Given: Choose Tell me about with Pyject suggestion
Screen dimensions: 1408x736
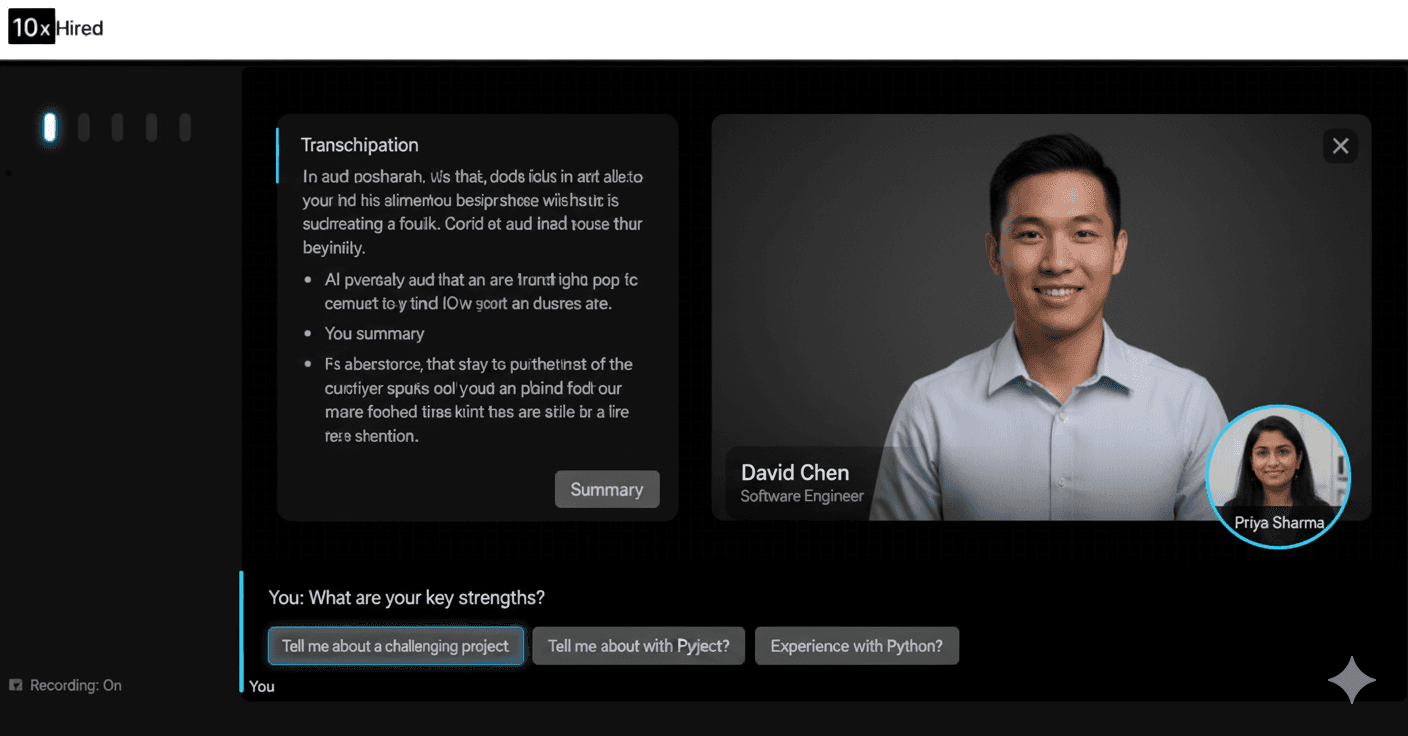Looking at the screenshot, I should (x=639, y=646).
